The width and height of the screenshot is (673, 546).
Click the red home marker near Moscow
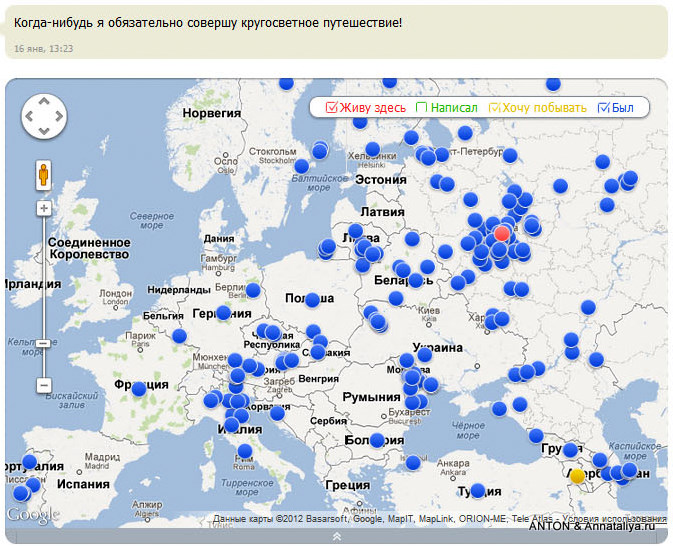click(x=502, y=234)
